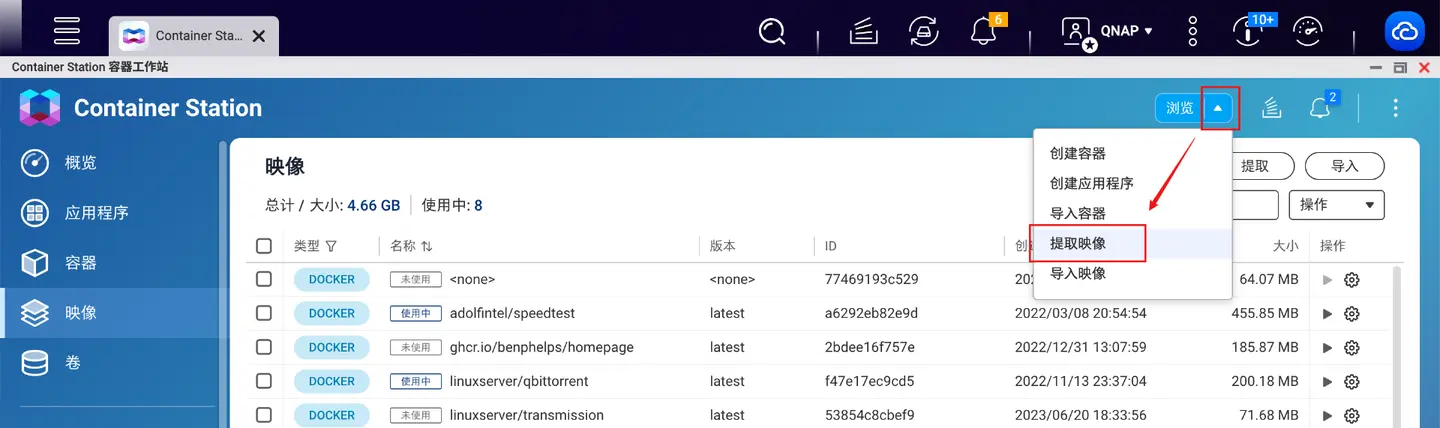Click play arrow for linuxserver/qbittorrent image
The image size is (1440, 428).
click(x=1328, y=382)
